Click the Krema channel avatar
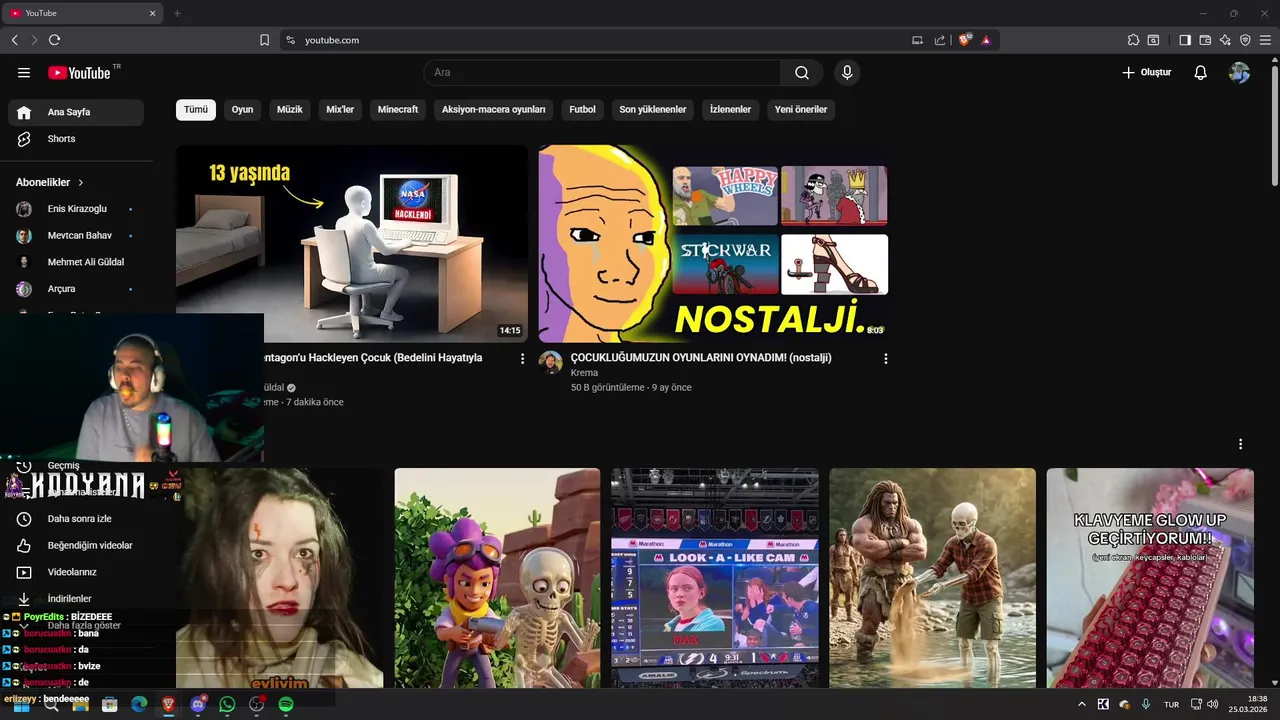The height and width of the screenshot is (720, 1280). tap(550, 362)
